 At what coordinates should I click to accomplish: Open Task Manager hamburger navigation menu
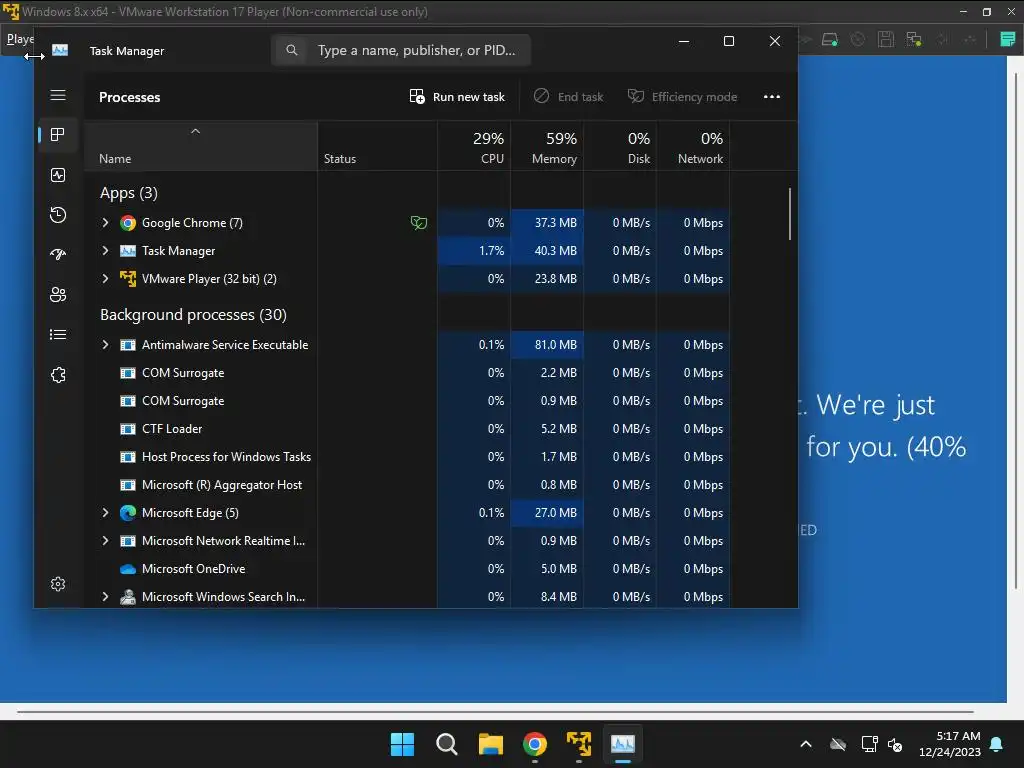coord(58,95)
